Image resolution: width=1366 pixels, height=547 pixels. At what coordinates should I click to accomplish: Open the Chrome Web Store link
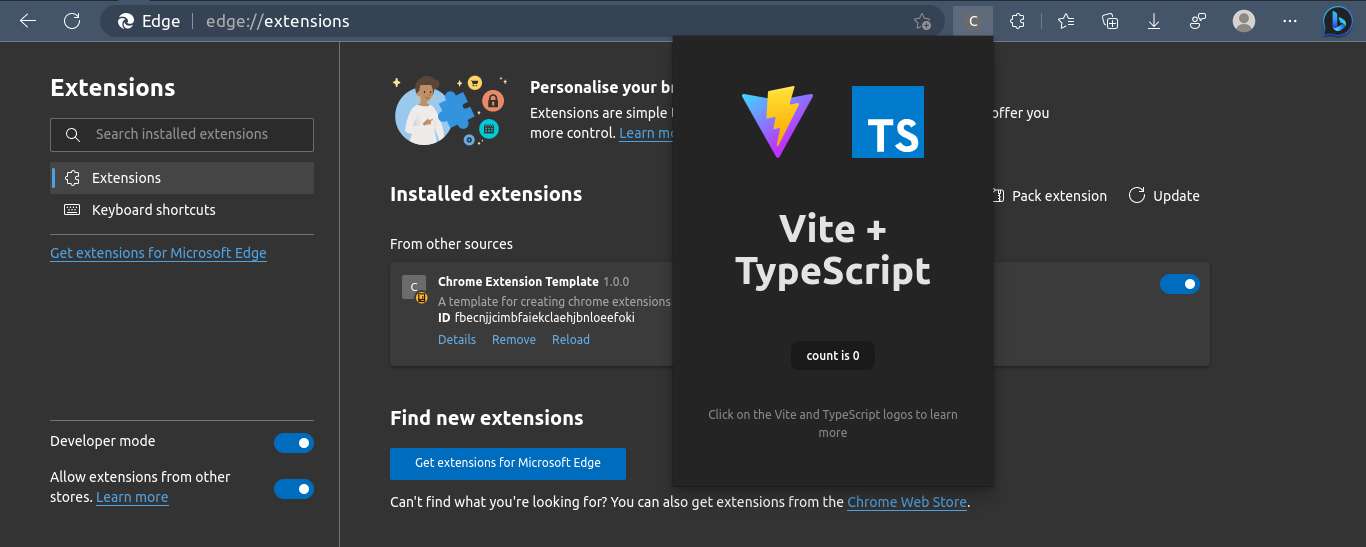click(x=907, y=502)
